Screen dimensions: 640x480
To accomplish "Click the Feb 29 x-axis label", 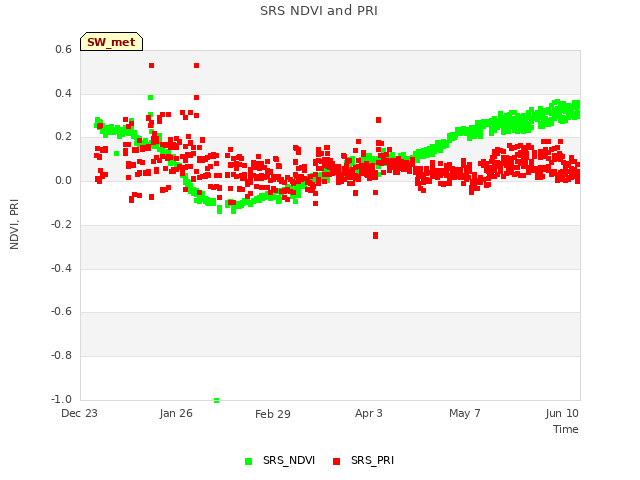I will (x=273, y=414).
